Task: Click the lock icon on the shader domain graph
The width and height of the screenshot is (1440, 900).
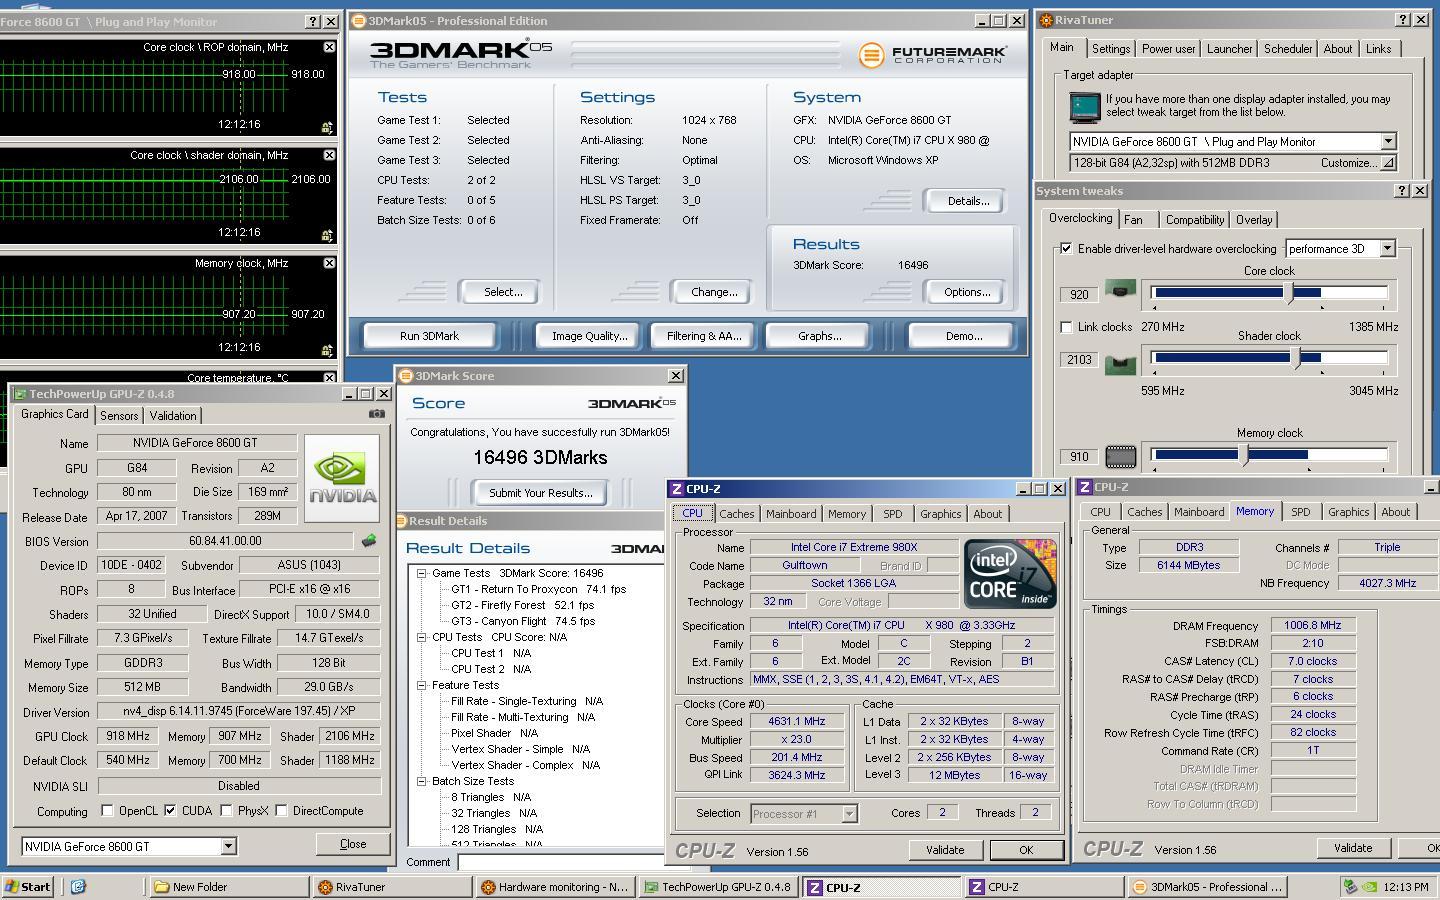Action: (327, 235)
